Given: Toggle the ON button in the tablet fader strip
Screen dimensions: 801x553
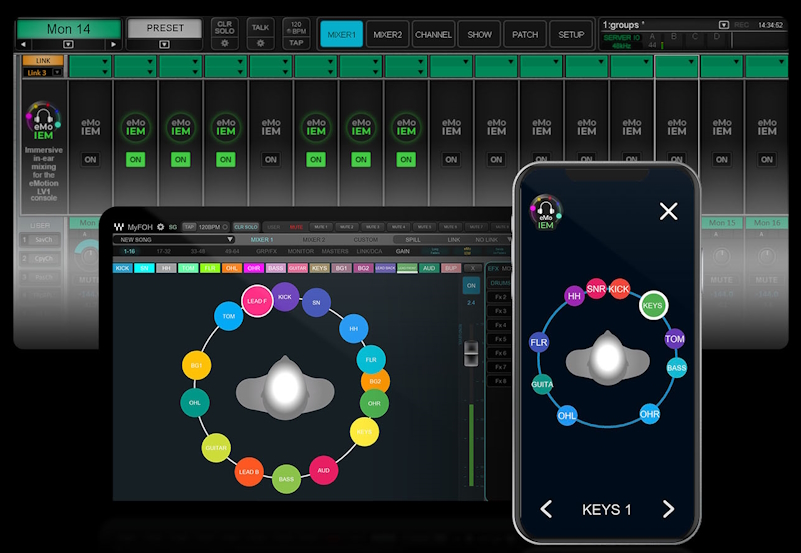Looking at the screenshot, I should (x=472, y=286).
